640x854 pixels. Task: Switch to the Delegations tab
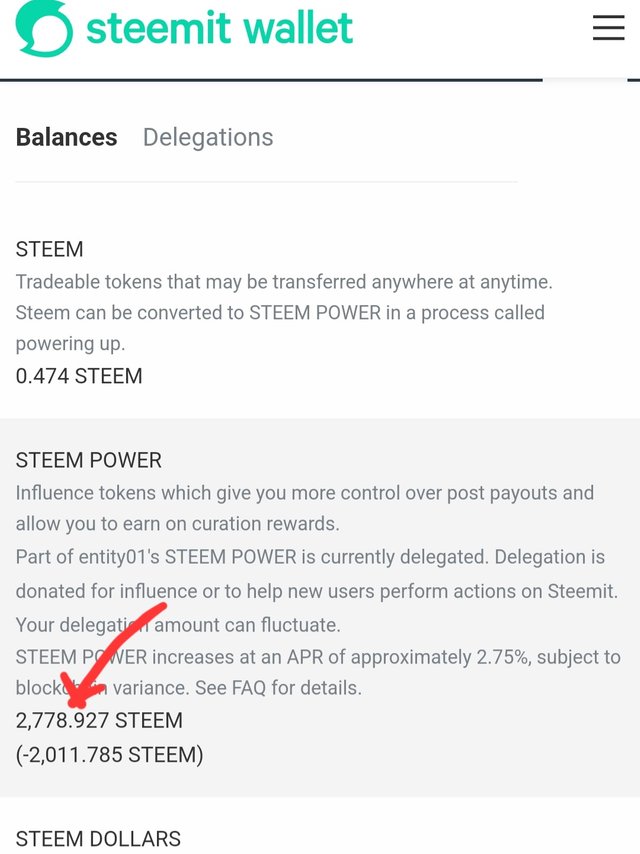click(x=208, y=137)
